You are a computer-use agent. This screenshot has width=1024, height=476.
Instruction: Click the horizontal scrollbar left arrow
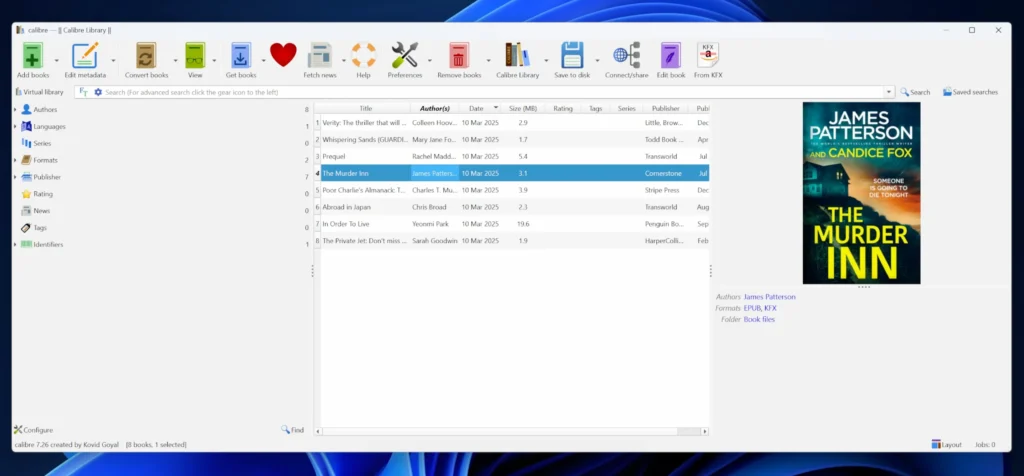[x=319, y=432]
